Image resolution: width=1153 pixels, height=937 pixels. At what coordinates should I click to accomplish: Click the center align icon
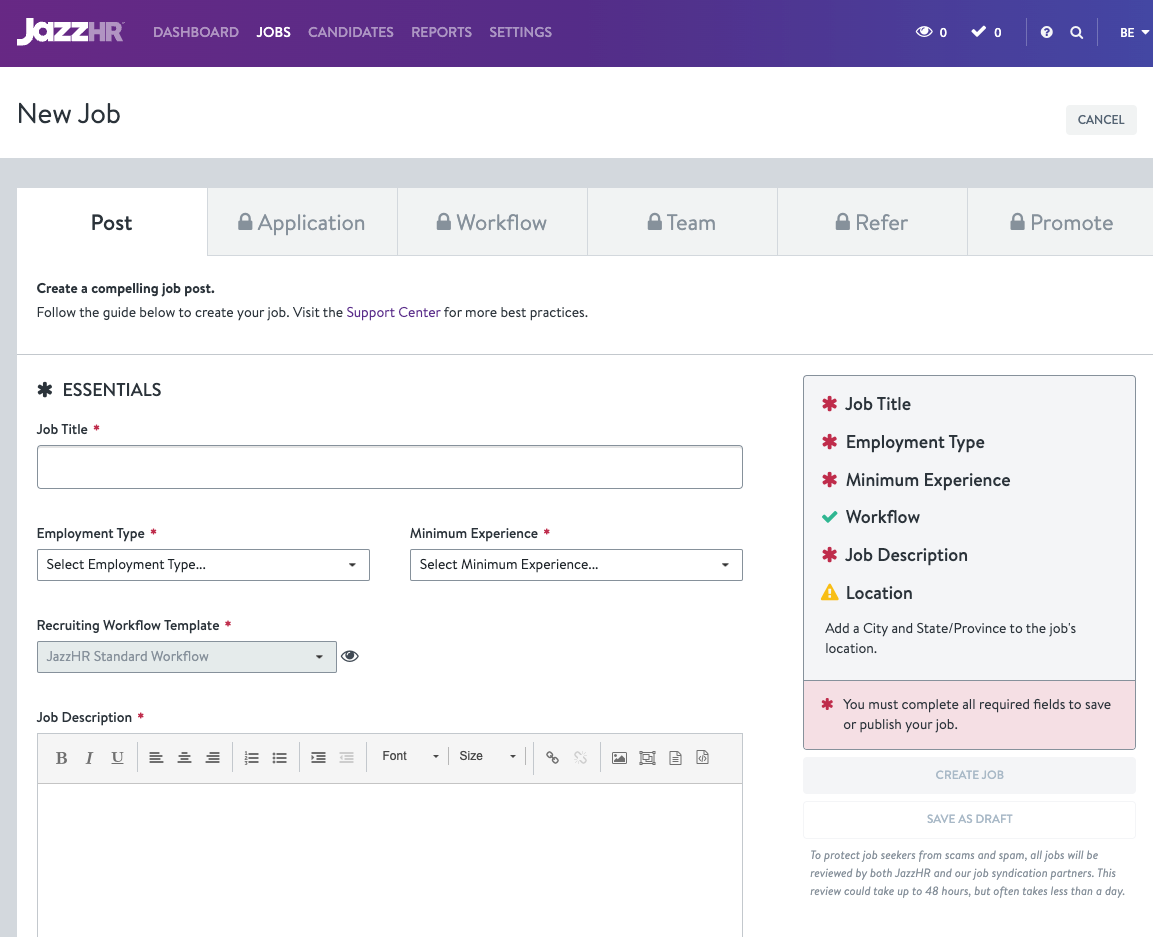[184, 758]
